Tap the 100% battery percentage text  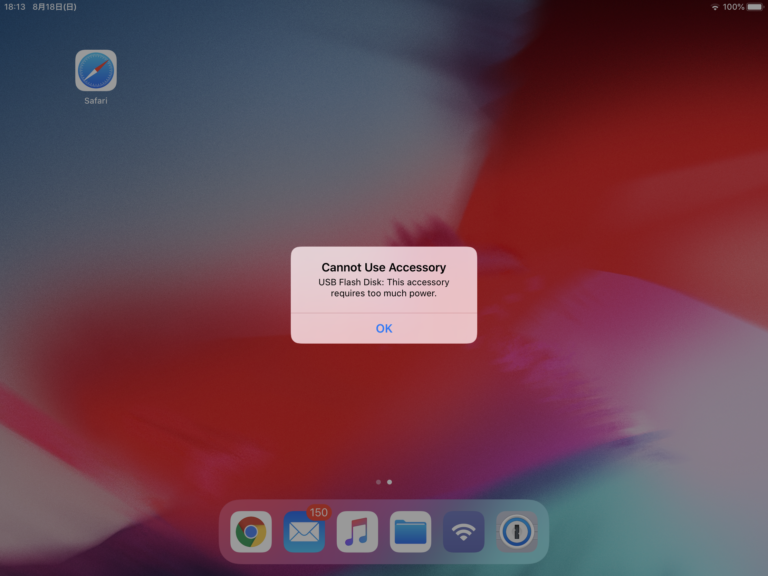pyautogui.click(x=733, y=7)
